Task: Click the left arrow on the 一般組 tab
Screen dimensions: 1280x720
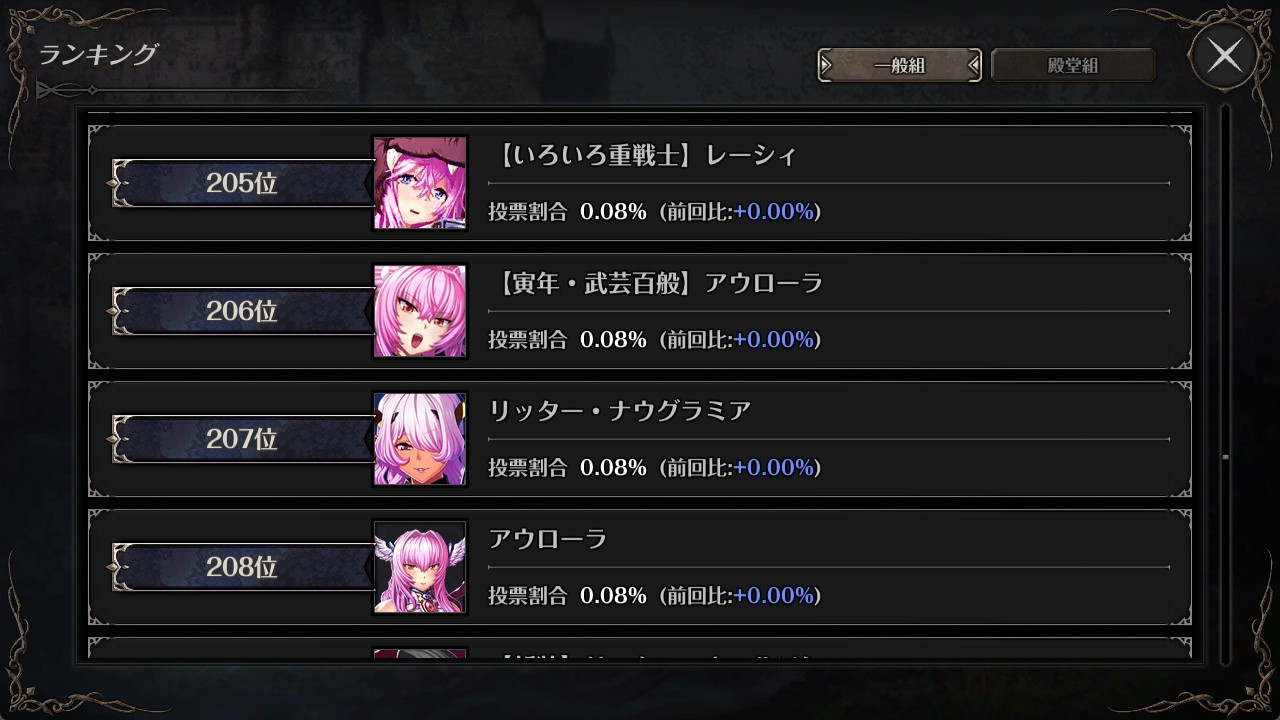Action: click(827, 66)
